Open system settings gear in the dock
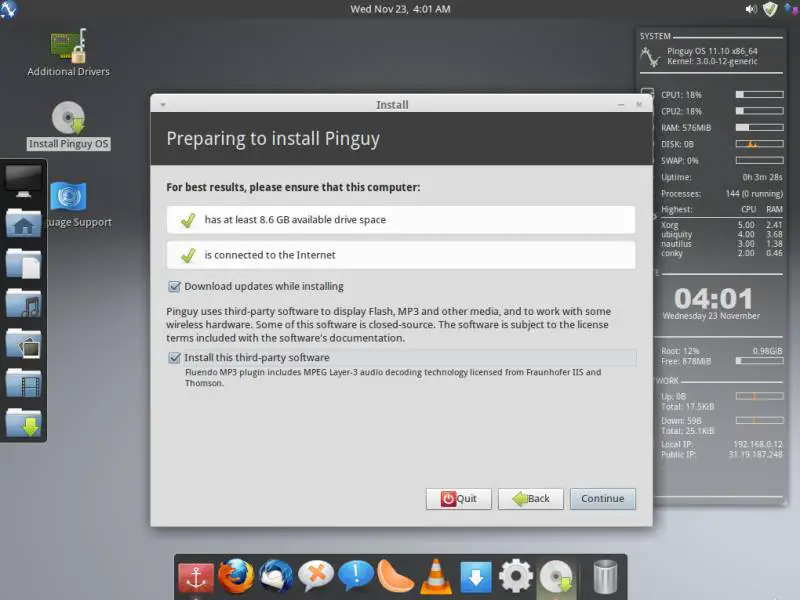The width and height of the screenshot is (800, 600). [516, 576]
